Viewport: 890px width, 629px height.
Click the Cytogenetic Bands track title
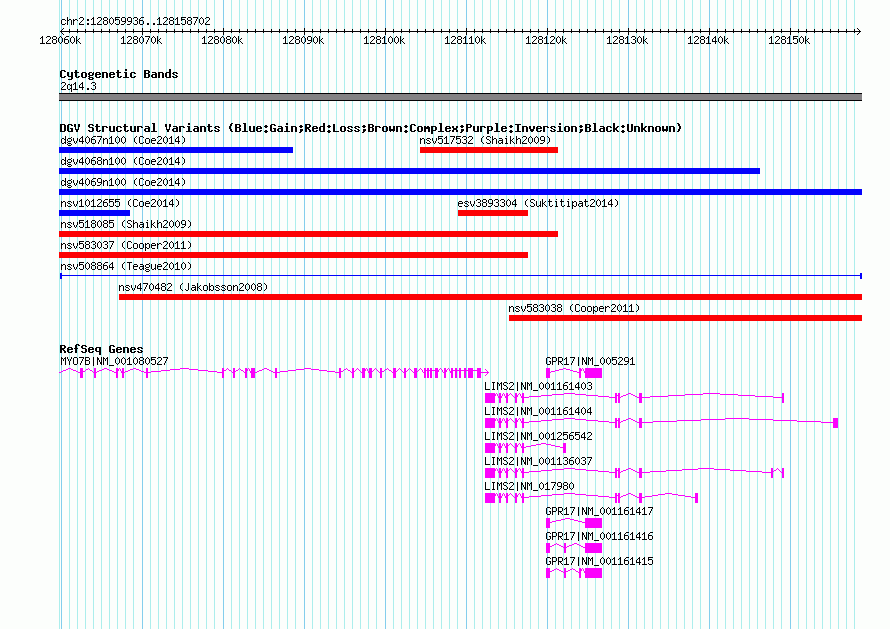coord(119,74)
